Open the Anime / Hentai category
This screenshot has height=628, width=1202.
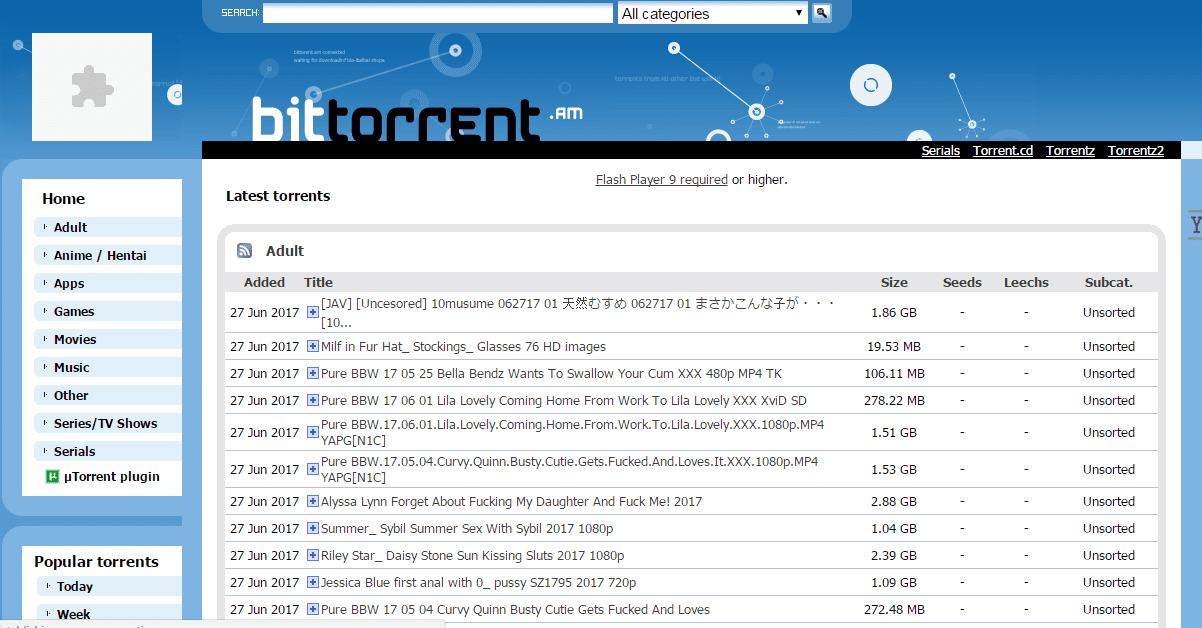click(100, 255)
